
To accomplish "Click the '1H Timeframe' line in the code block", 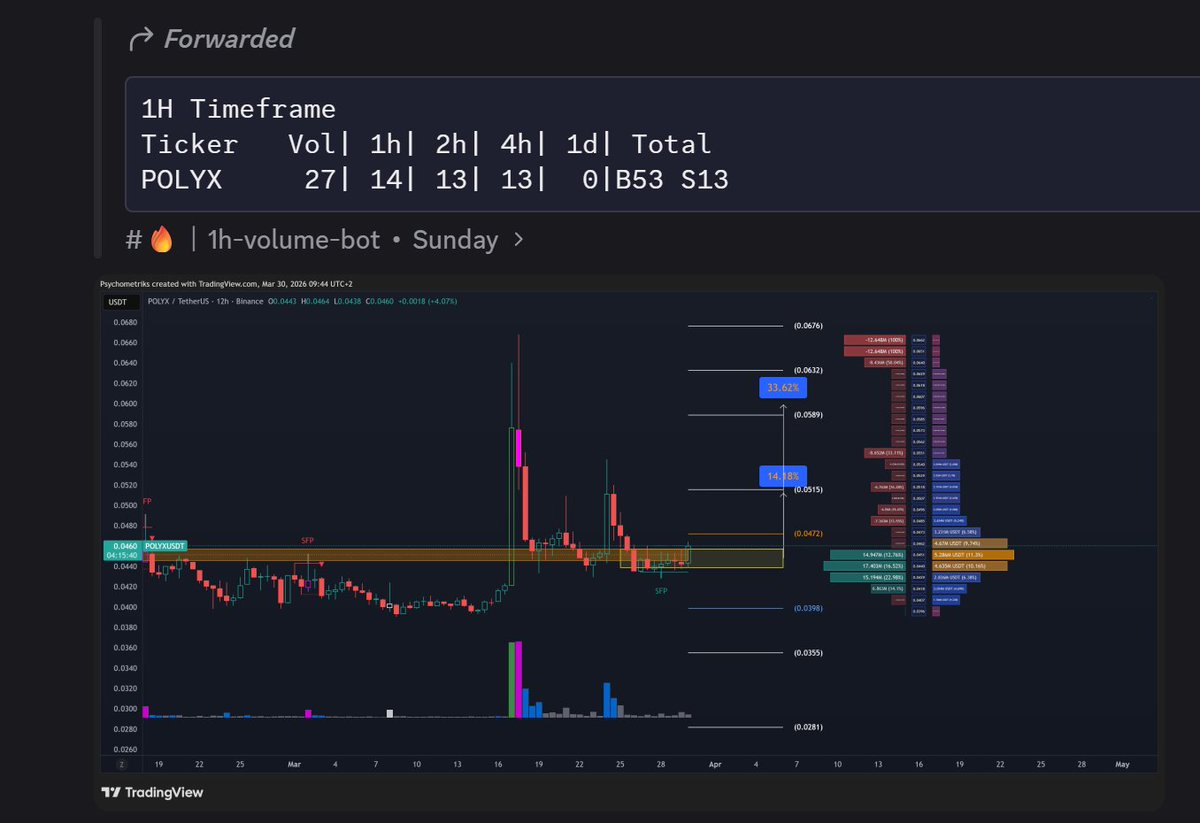I will click(238, 109).
